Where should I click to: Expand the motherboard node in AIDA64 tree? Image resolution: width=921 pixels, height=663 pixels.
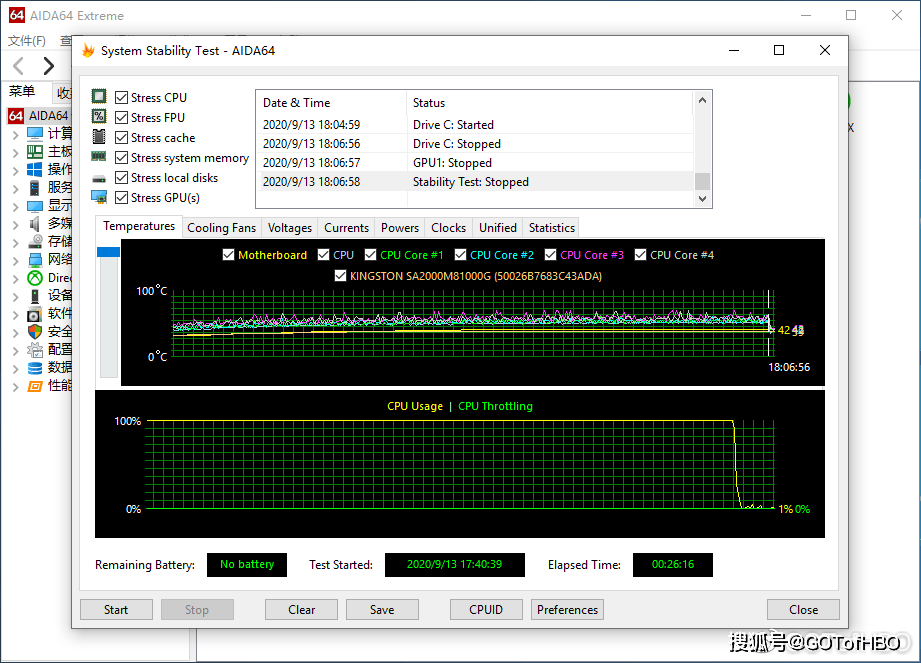(x=16, y=152)
